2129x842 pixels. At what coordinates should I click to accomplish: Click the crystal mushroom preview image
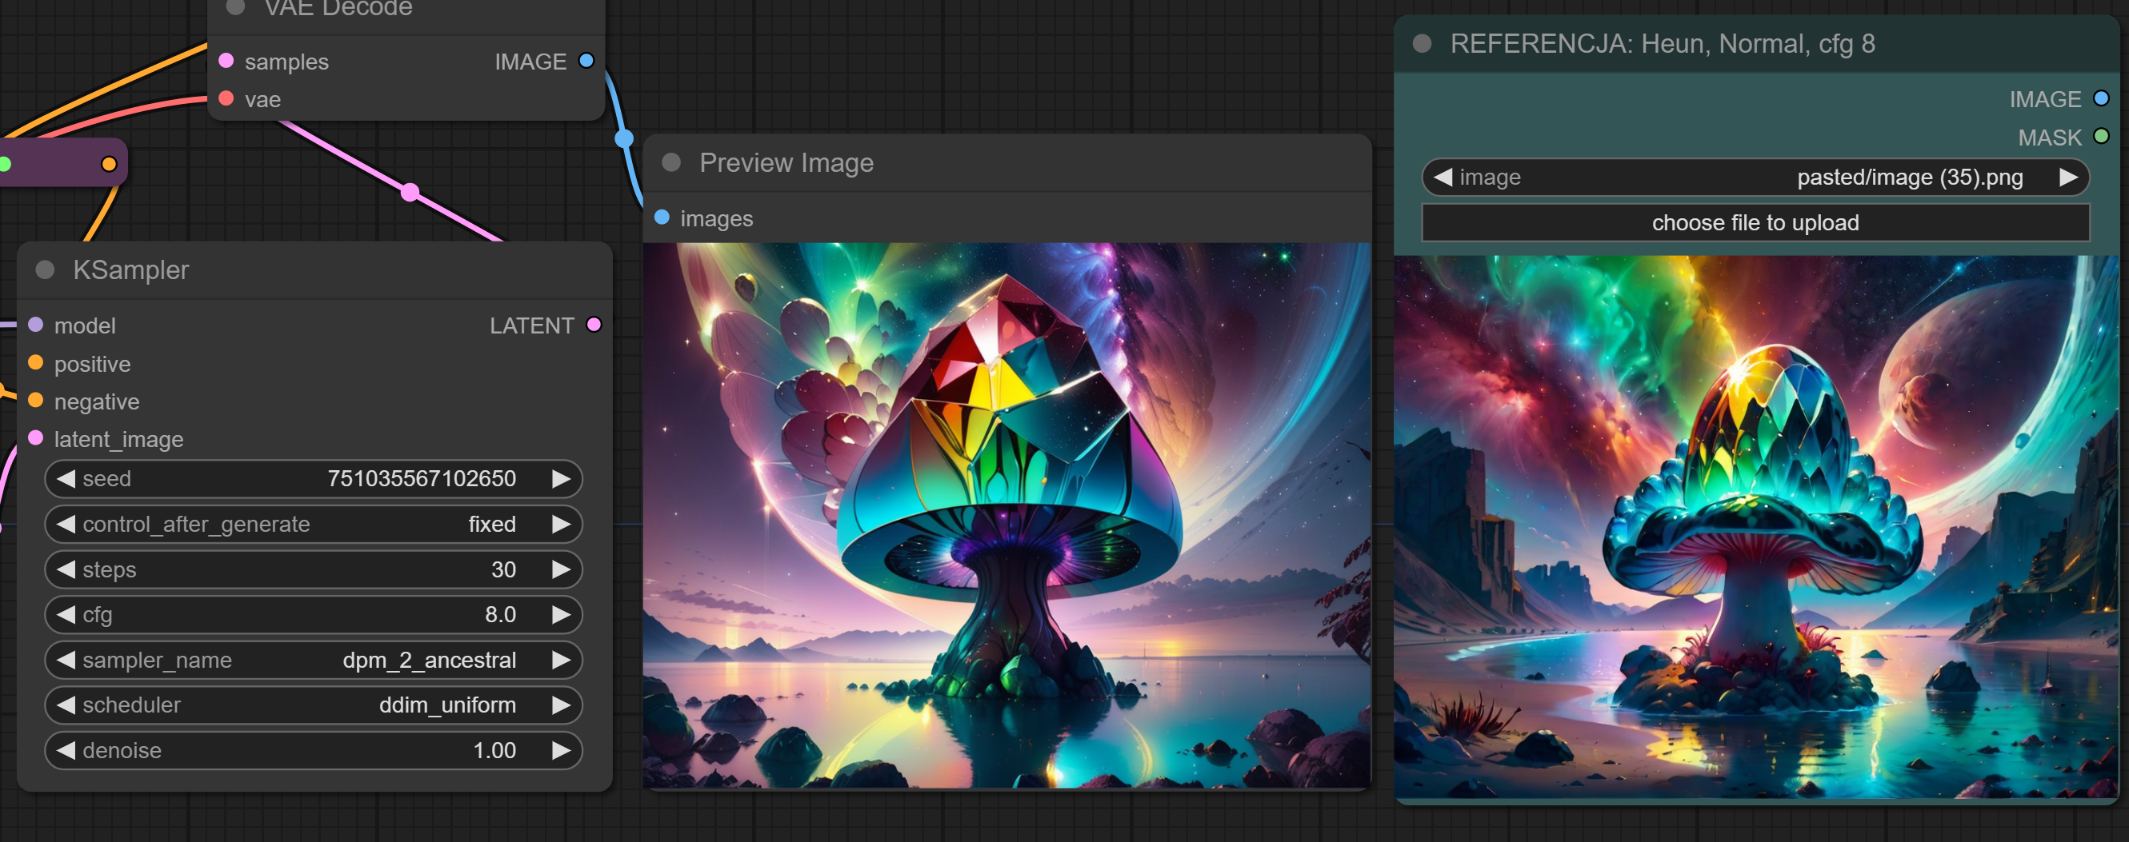point(1006,515)
